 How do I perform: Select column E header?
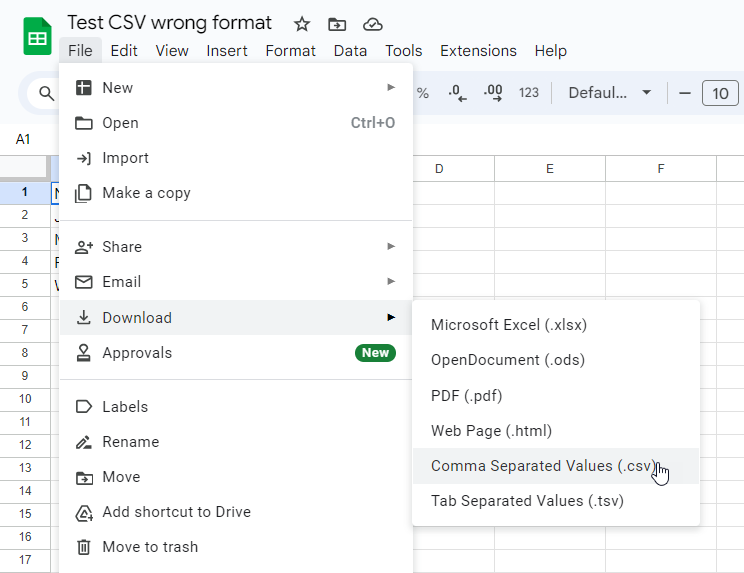(x=550, y=169)
